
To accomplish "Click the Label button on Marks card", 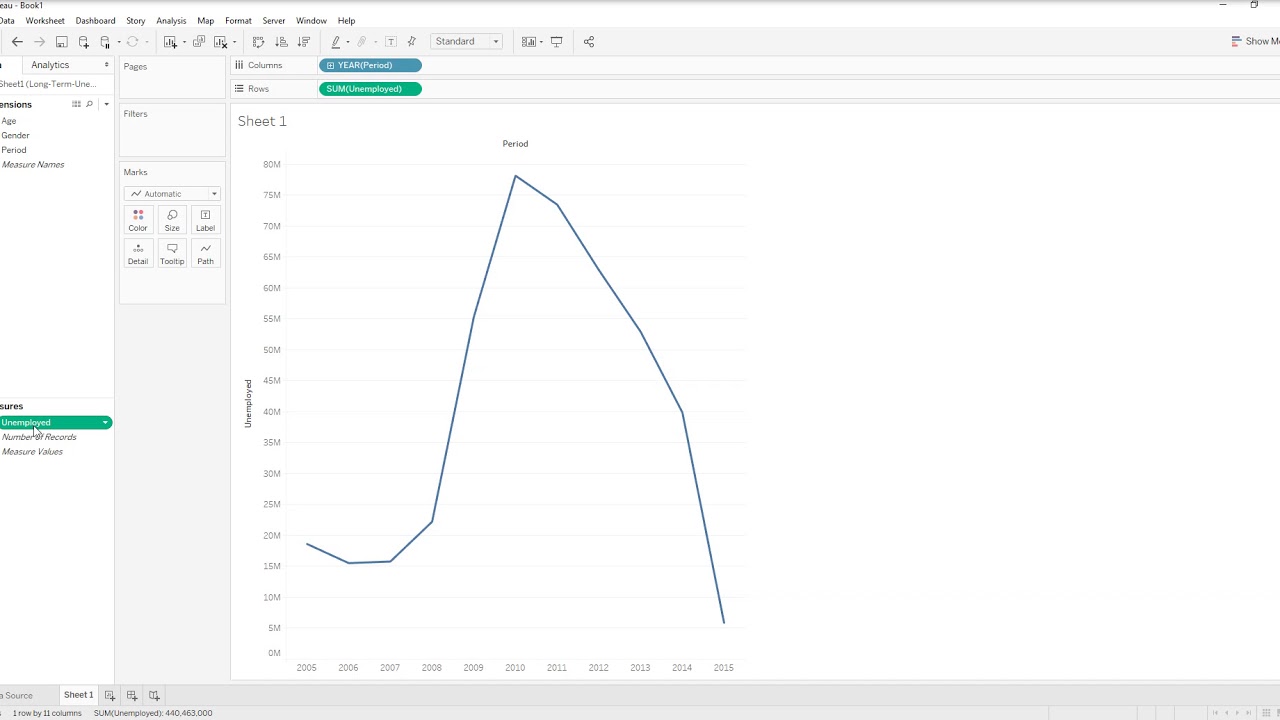I will (205, 220).
